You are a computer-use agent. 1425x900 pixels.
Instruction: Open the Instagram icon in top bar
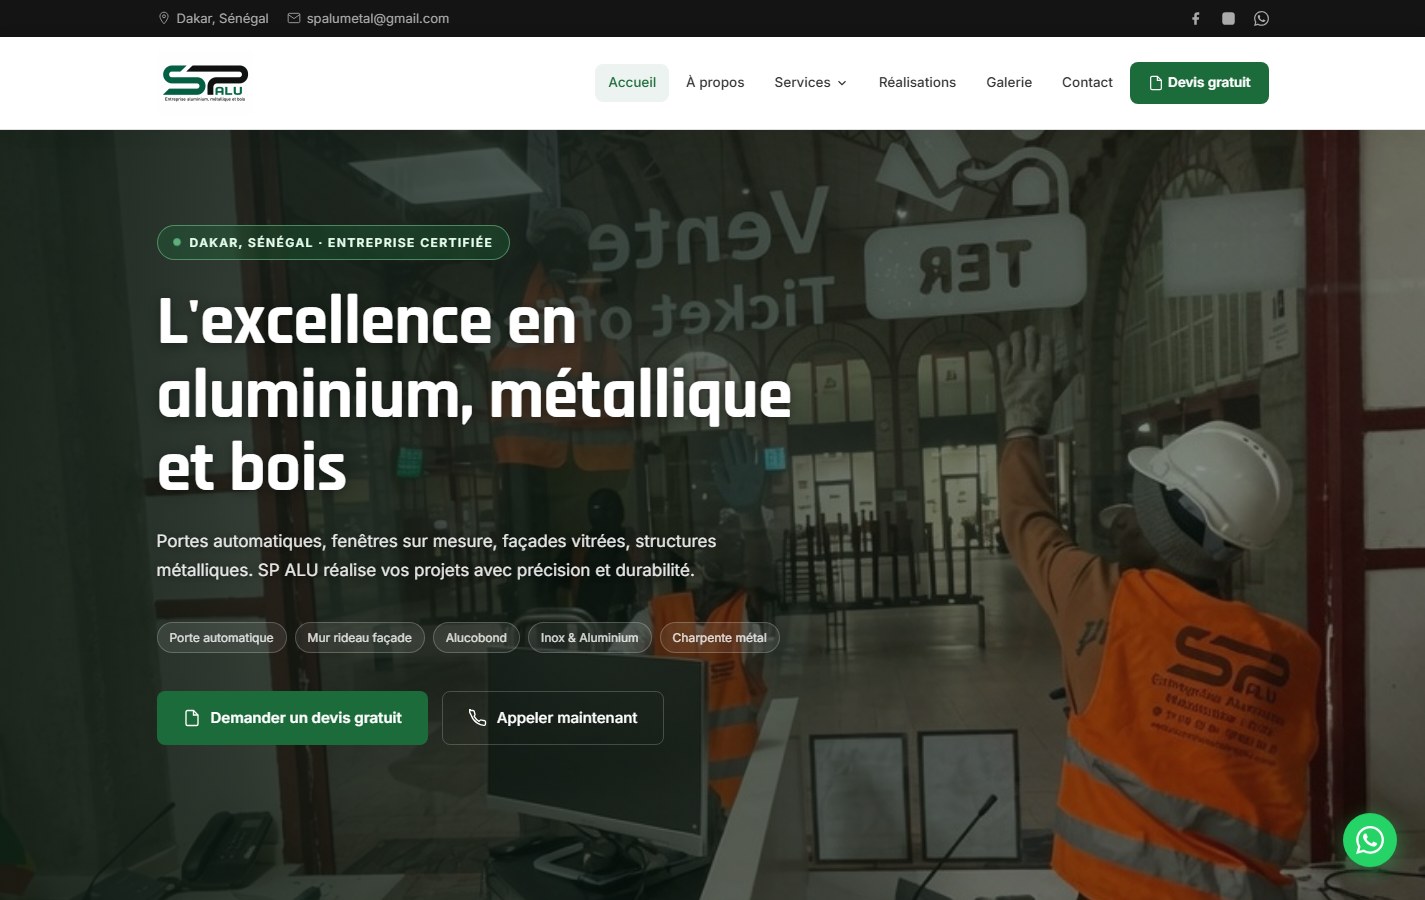coord(1228,18)
